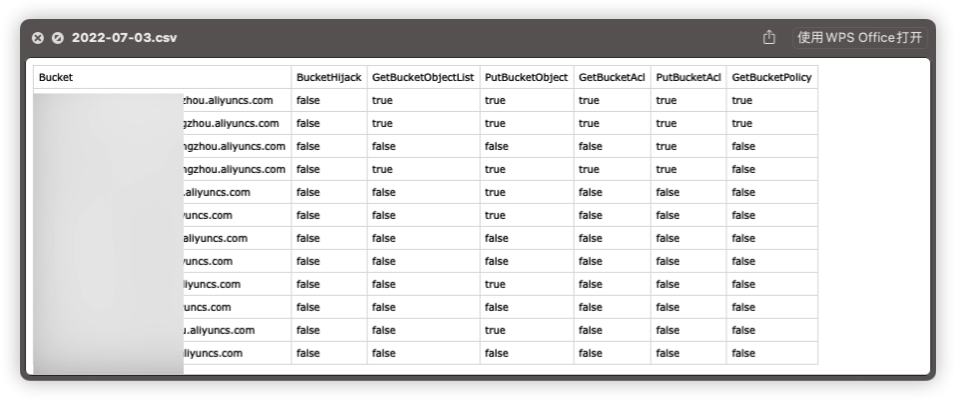The width and height of the screenshot is (956, 400).
Task: Select last row's PutBucketObject false cell
Action: [497, 353]
